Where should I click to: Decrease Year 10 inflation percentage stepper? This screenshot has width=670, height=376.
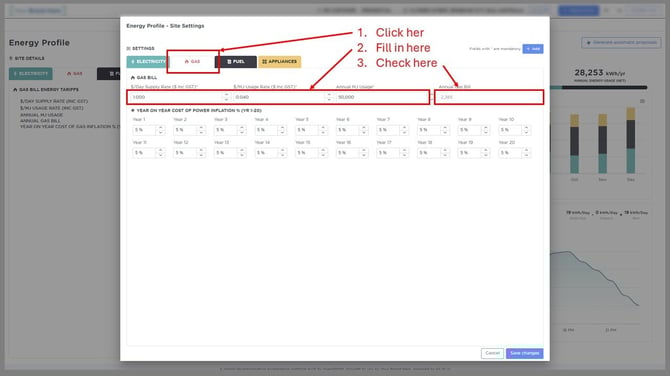[x=526, y=132]
